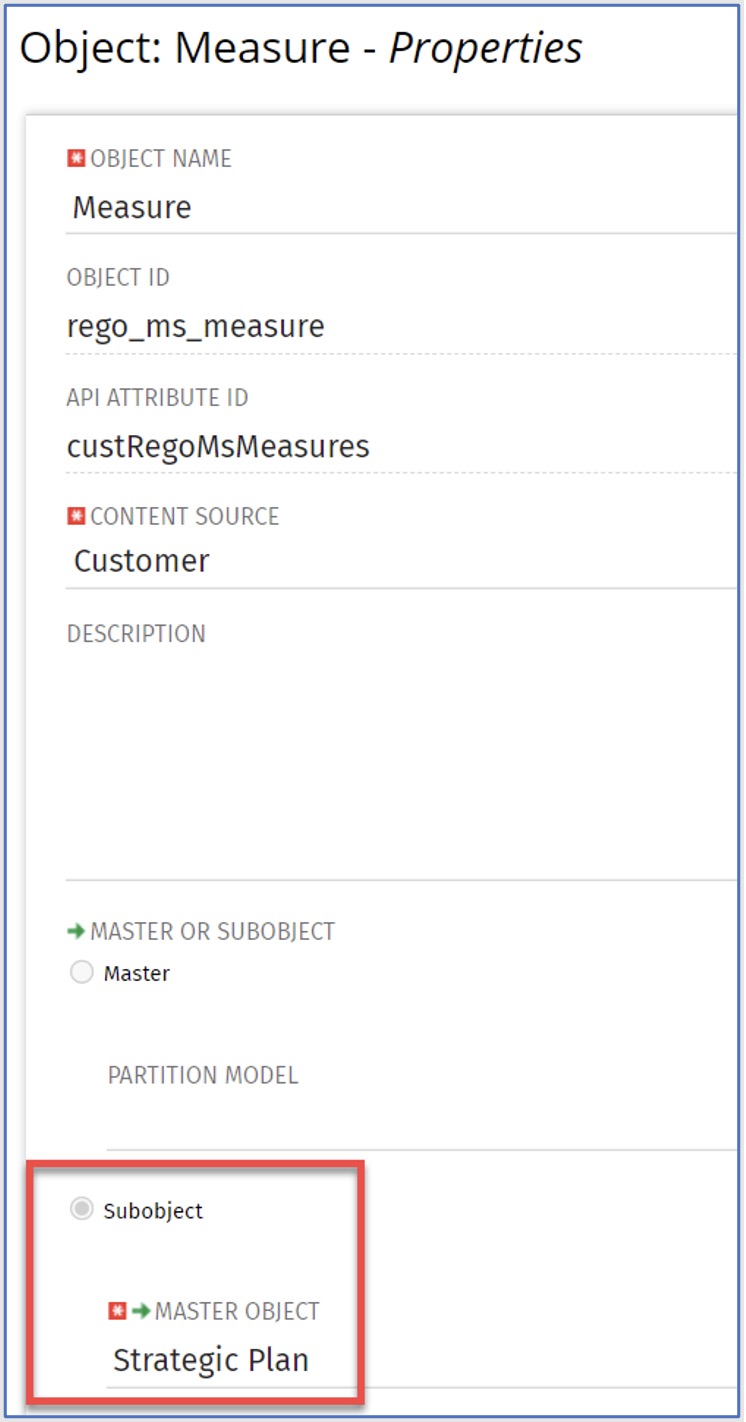The width and height of the screenshot is (746, 1422).
Task: Click the green arrow icon beside Master Object
Action: [140, 1310]
